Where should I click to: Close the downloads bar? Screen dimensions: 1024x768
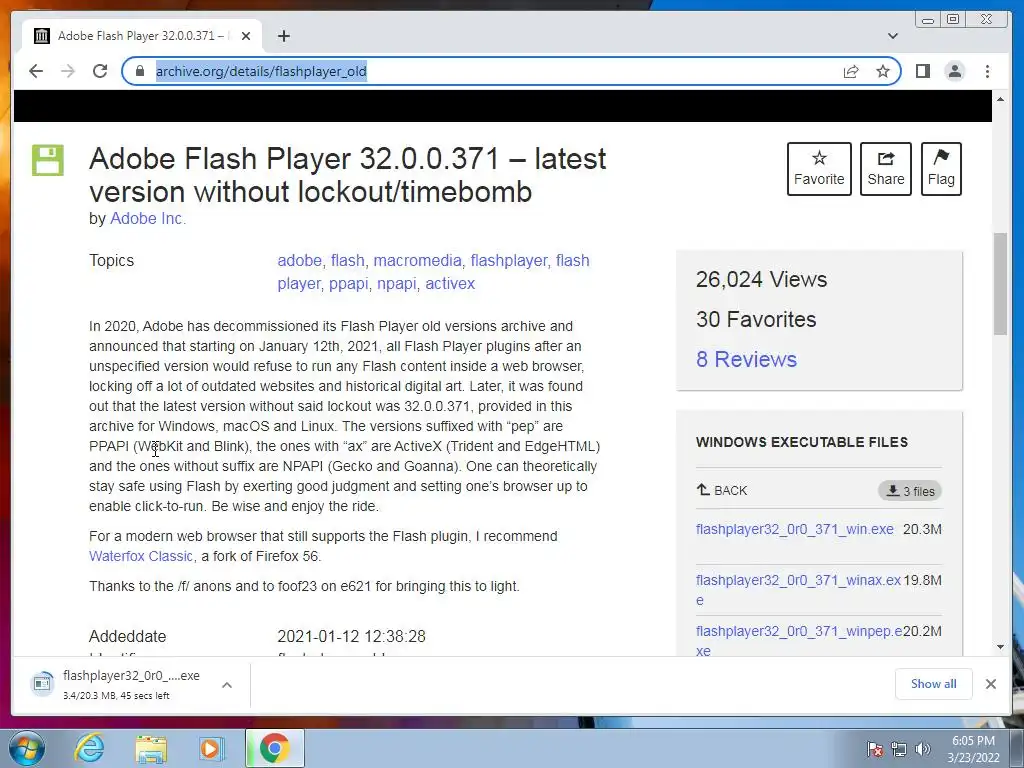pyautogui.click(x=991, y=684)
